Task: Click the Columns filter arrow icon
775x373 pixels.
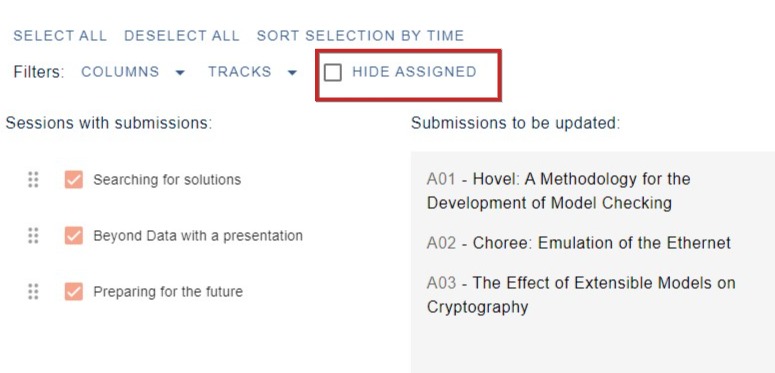Action: pos(180,73)
